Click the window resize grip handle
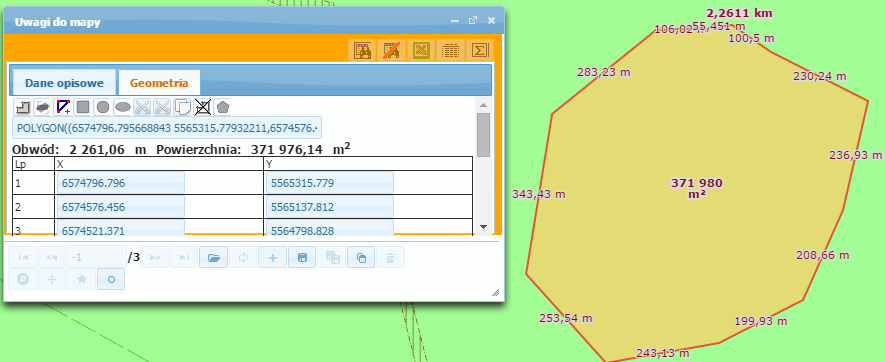 [x=496, y=293]
